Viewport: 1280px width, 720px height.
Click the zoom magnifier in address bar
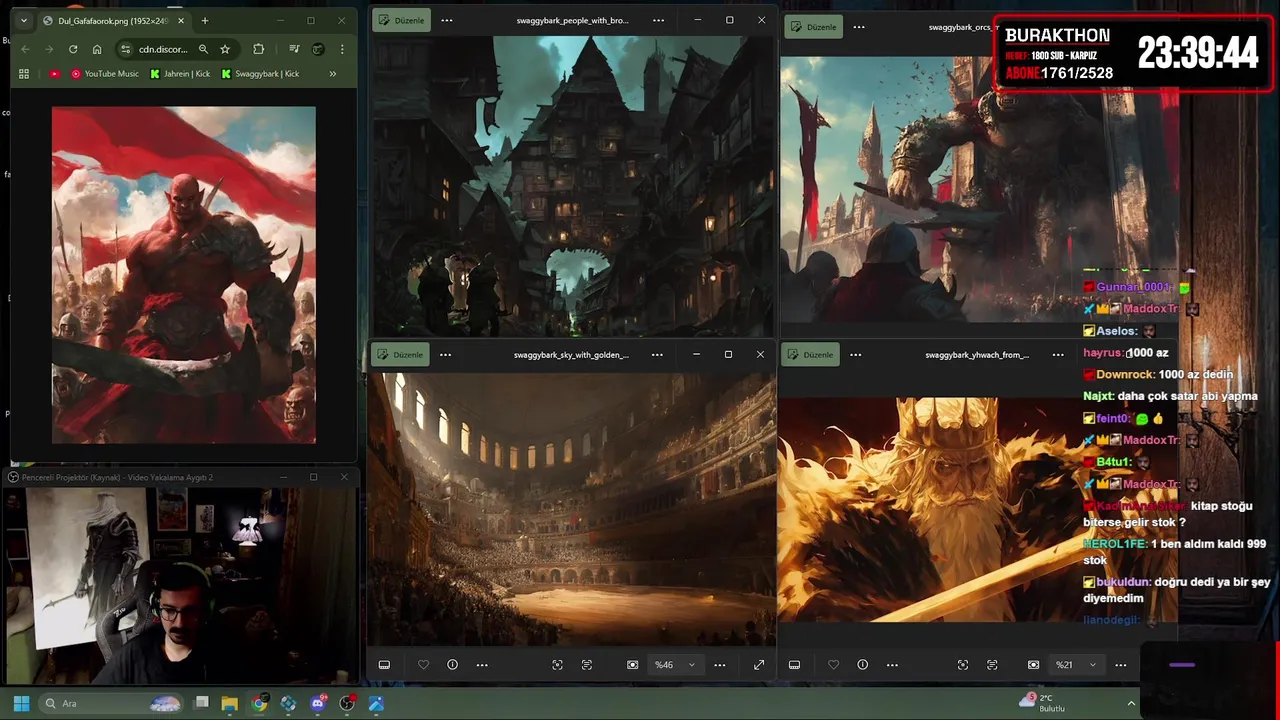[203, 49]
